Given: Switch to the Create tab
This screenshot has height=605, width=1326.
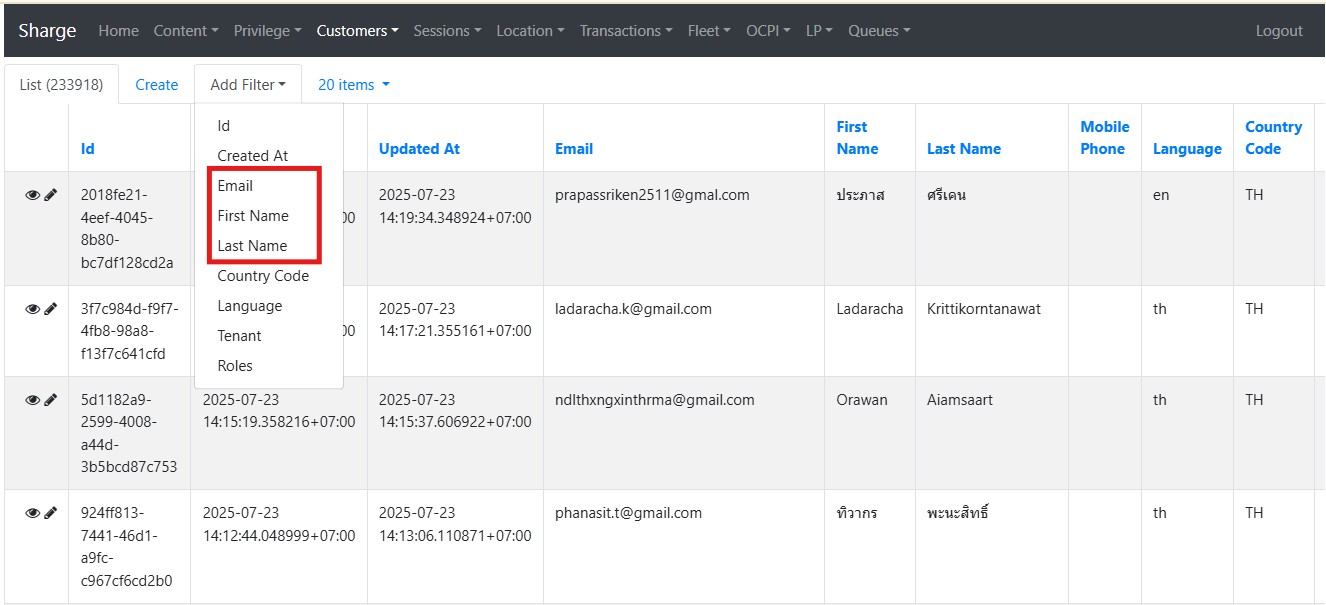Looking at the screenshot, I should 156,85.
